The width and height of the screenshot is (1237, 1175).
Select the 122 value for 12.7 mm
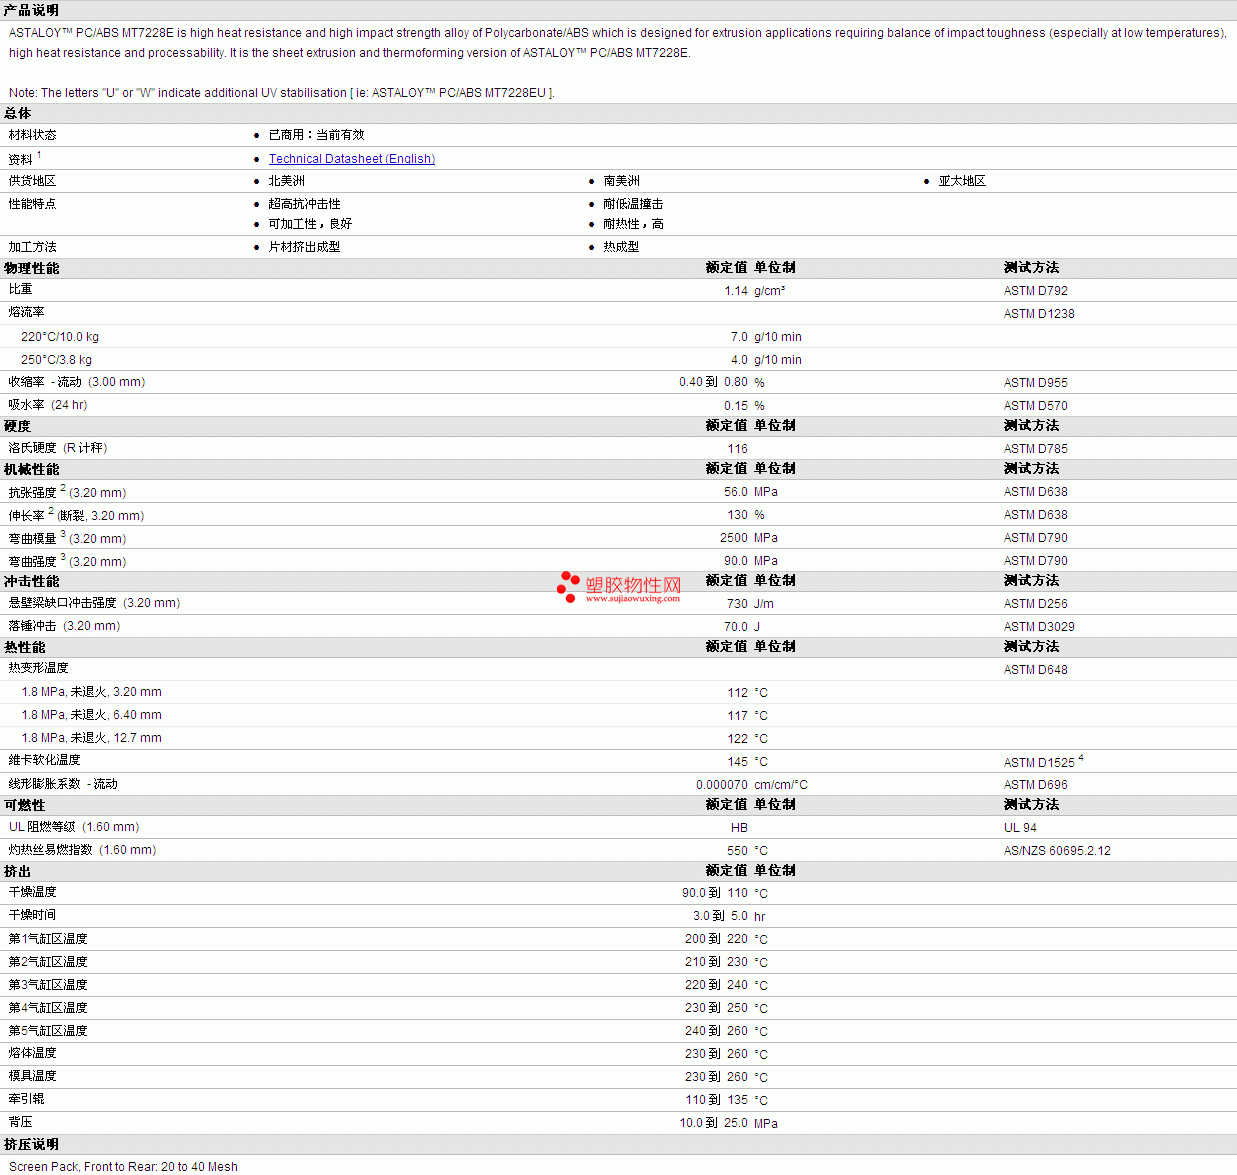(738, 739)
